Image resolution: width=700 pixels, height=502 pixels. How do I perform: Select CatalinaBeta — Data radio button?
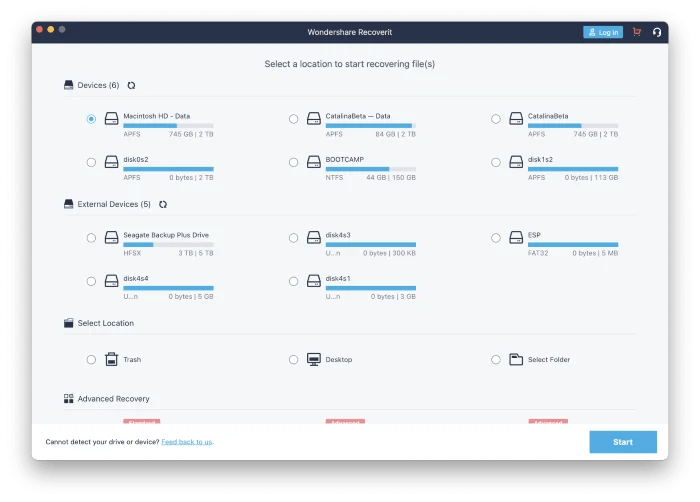tap(293, 119)
